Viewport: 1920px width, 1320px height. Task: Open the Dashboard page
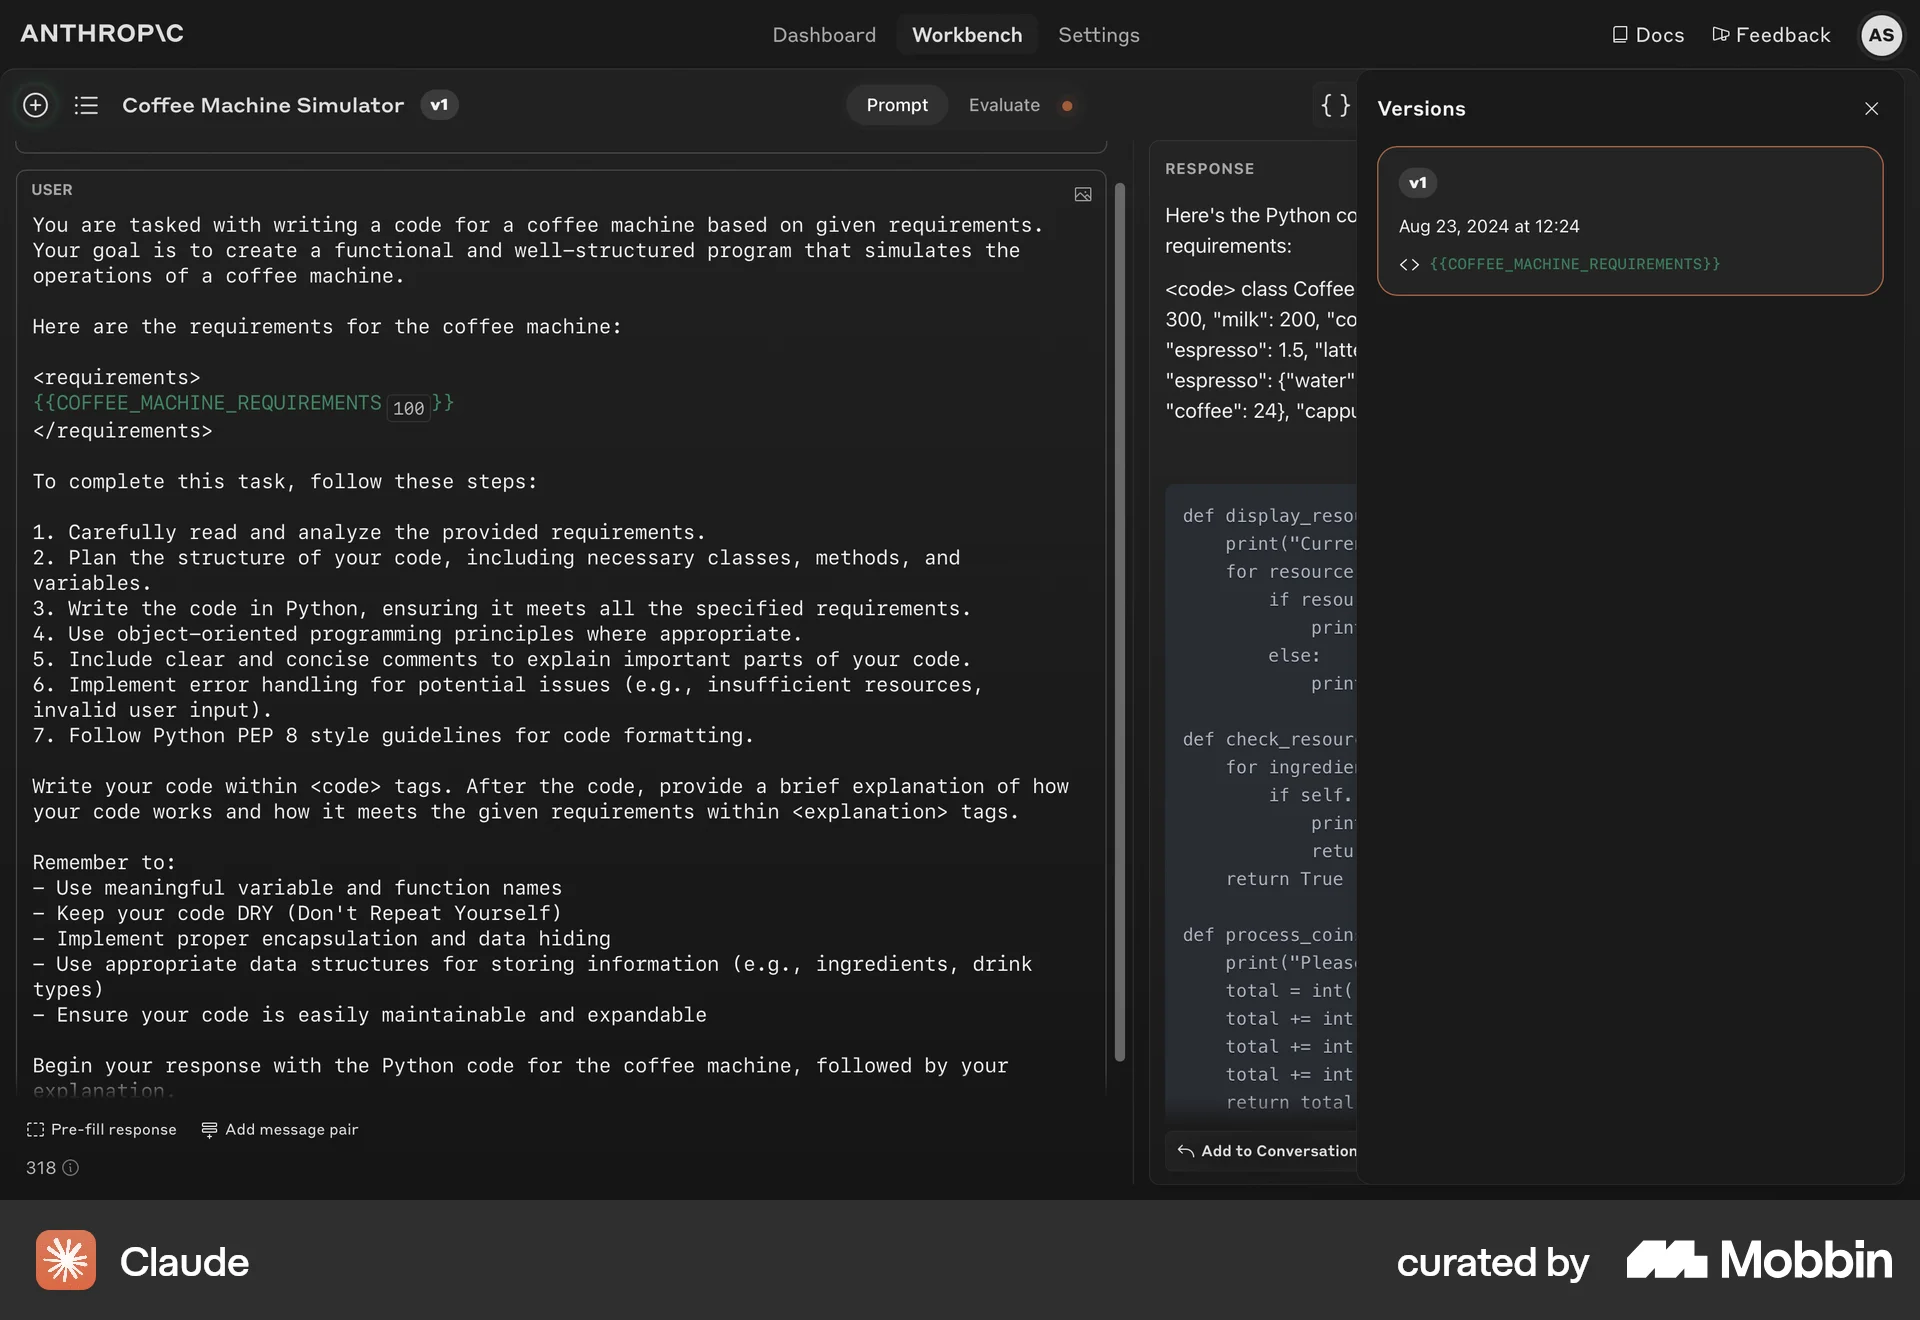823,34
